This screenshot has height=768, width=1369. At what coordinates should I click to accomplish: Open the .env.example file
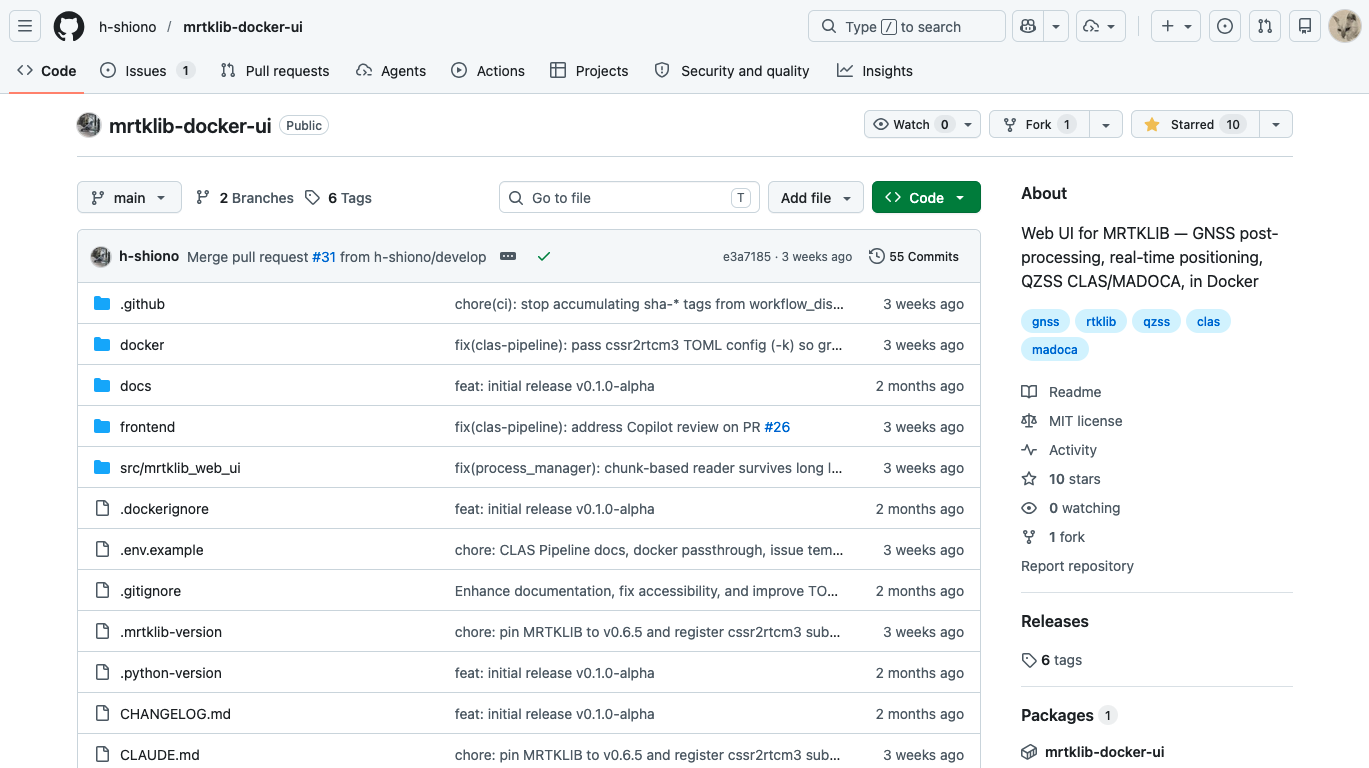click(161, 550)
